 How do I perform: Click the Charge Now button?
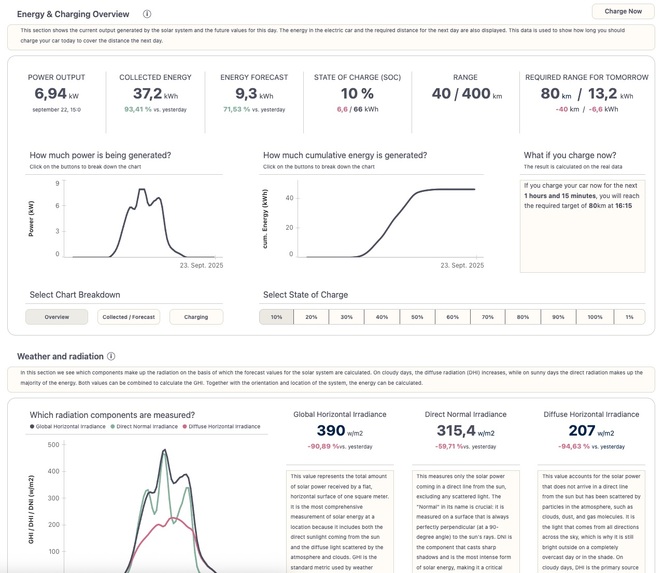click(623, 11)
